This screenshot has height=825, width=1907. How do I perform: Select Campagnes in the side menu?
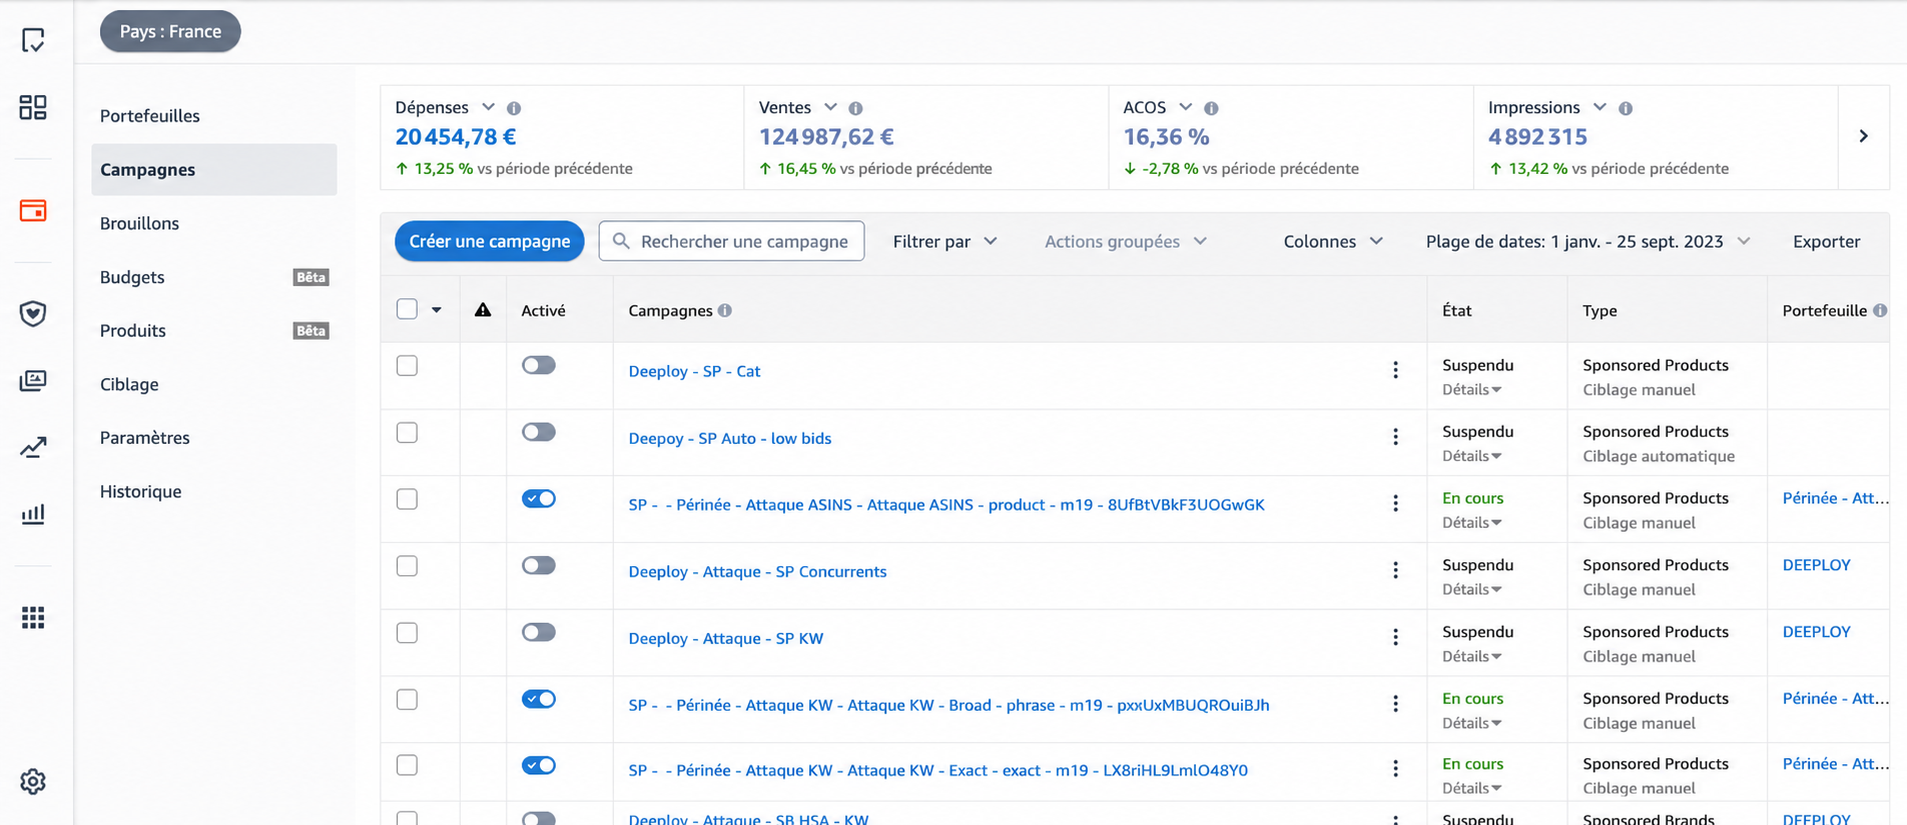click(214, 170)
